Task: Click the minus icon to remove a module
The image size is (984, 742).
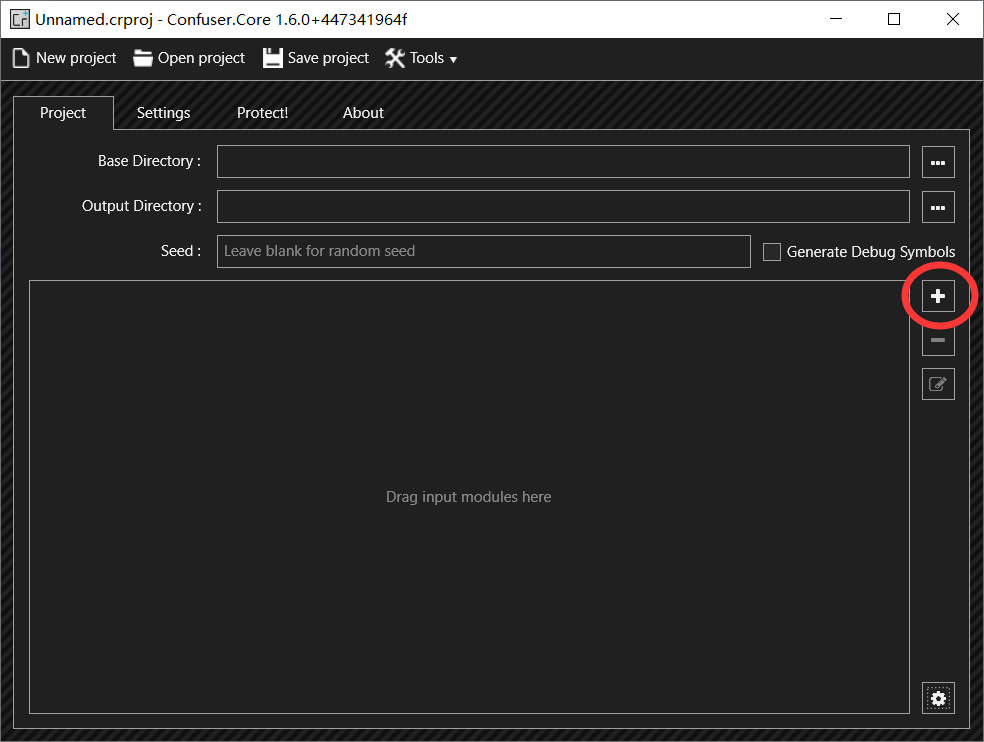Action: coord(938,340)
